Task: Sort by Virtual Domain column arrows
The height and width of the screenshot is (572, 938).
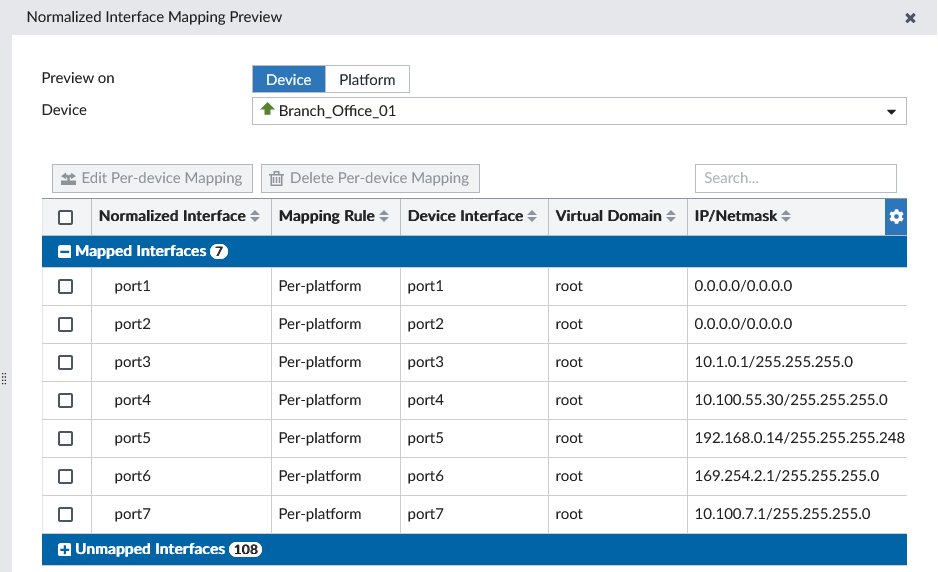Action: (x=671, y=217)
